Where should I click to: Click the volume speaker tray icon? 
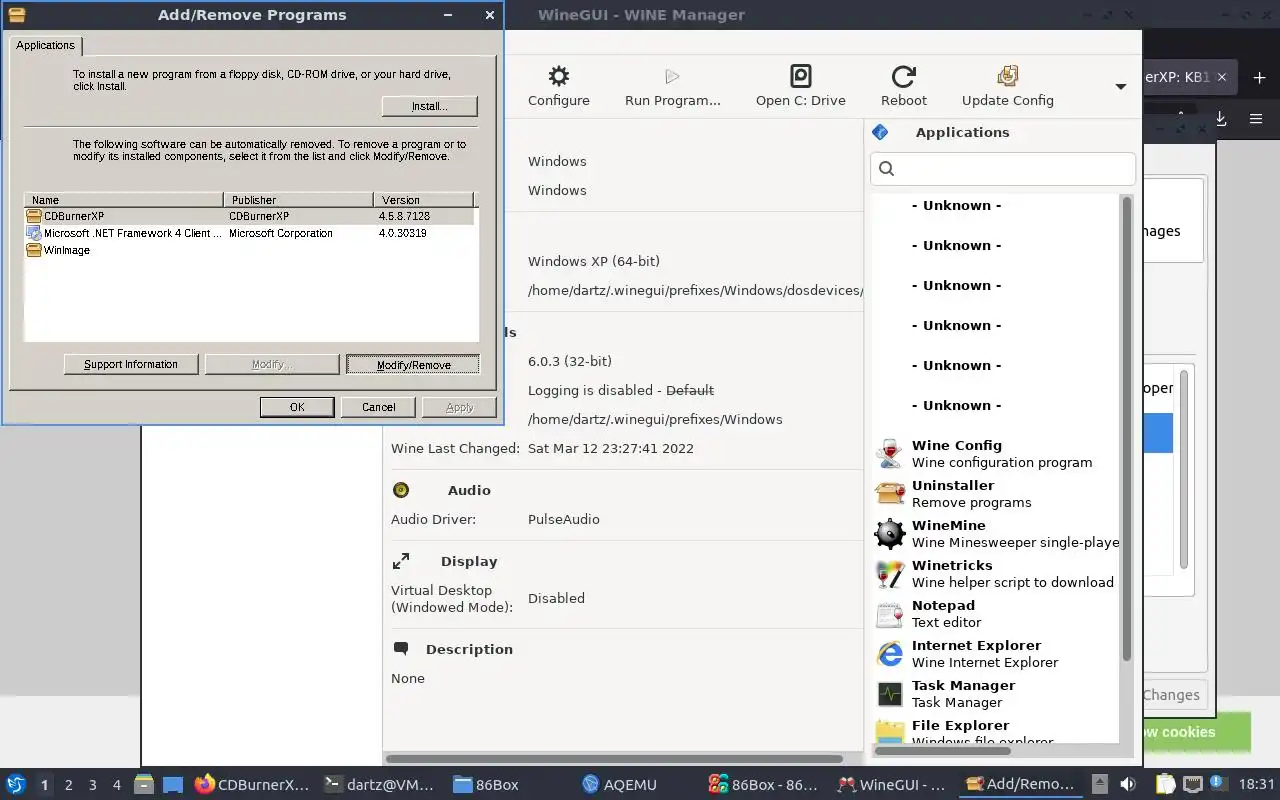(1128, 784)
